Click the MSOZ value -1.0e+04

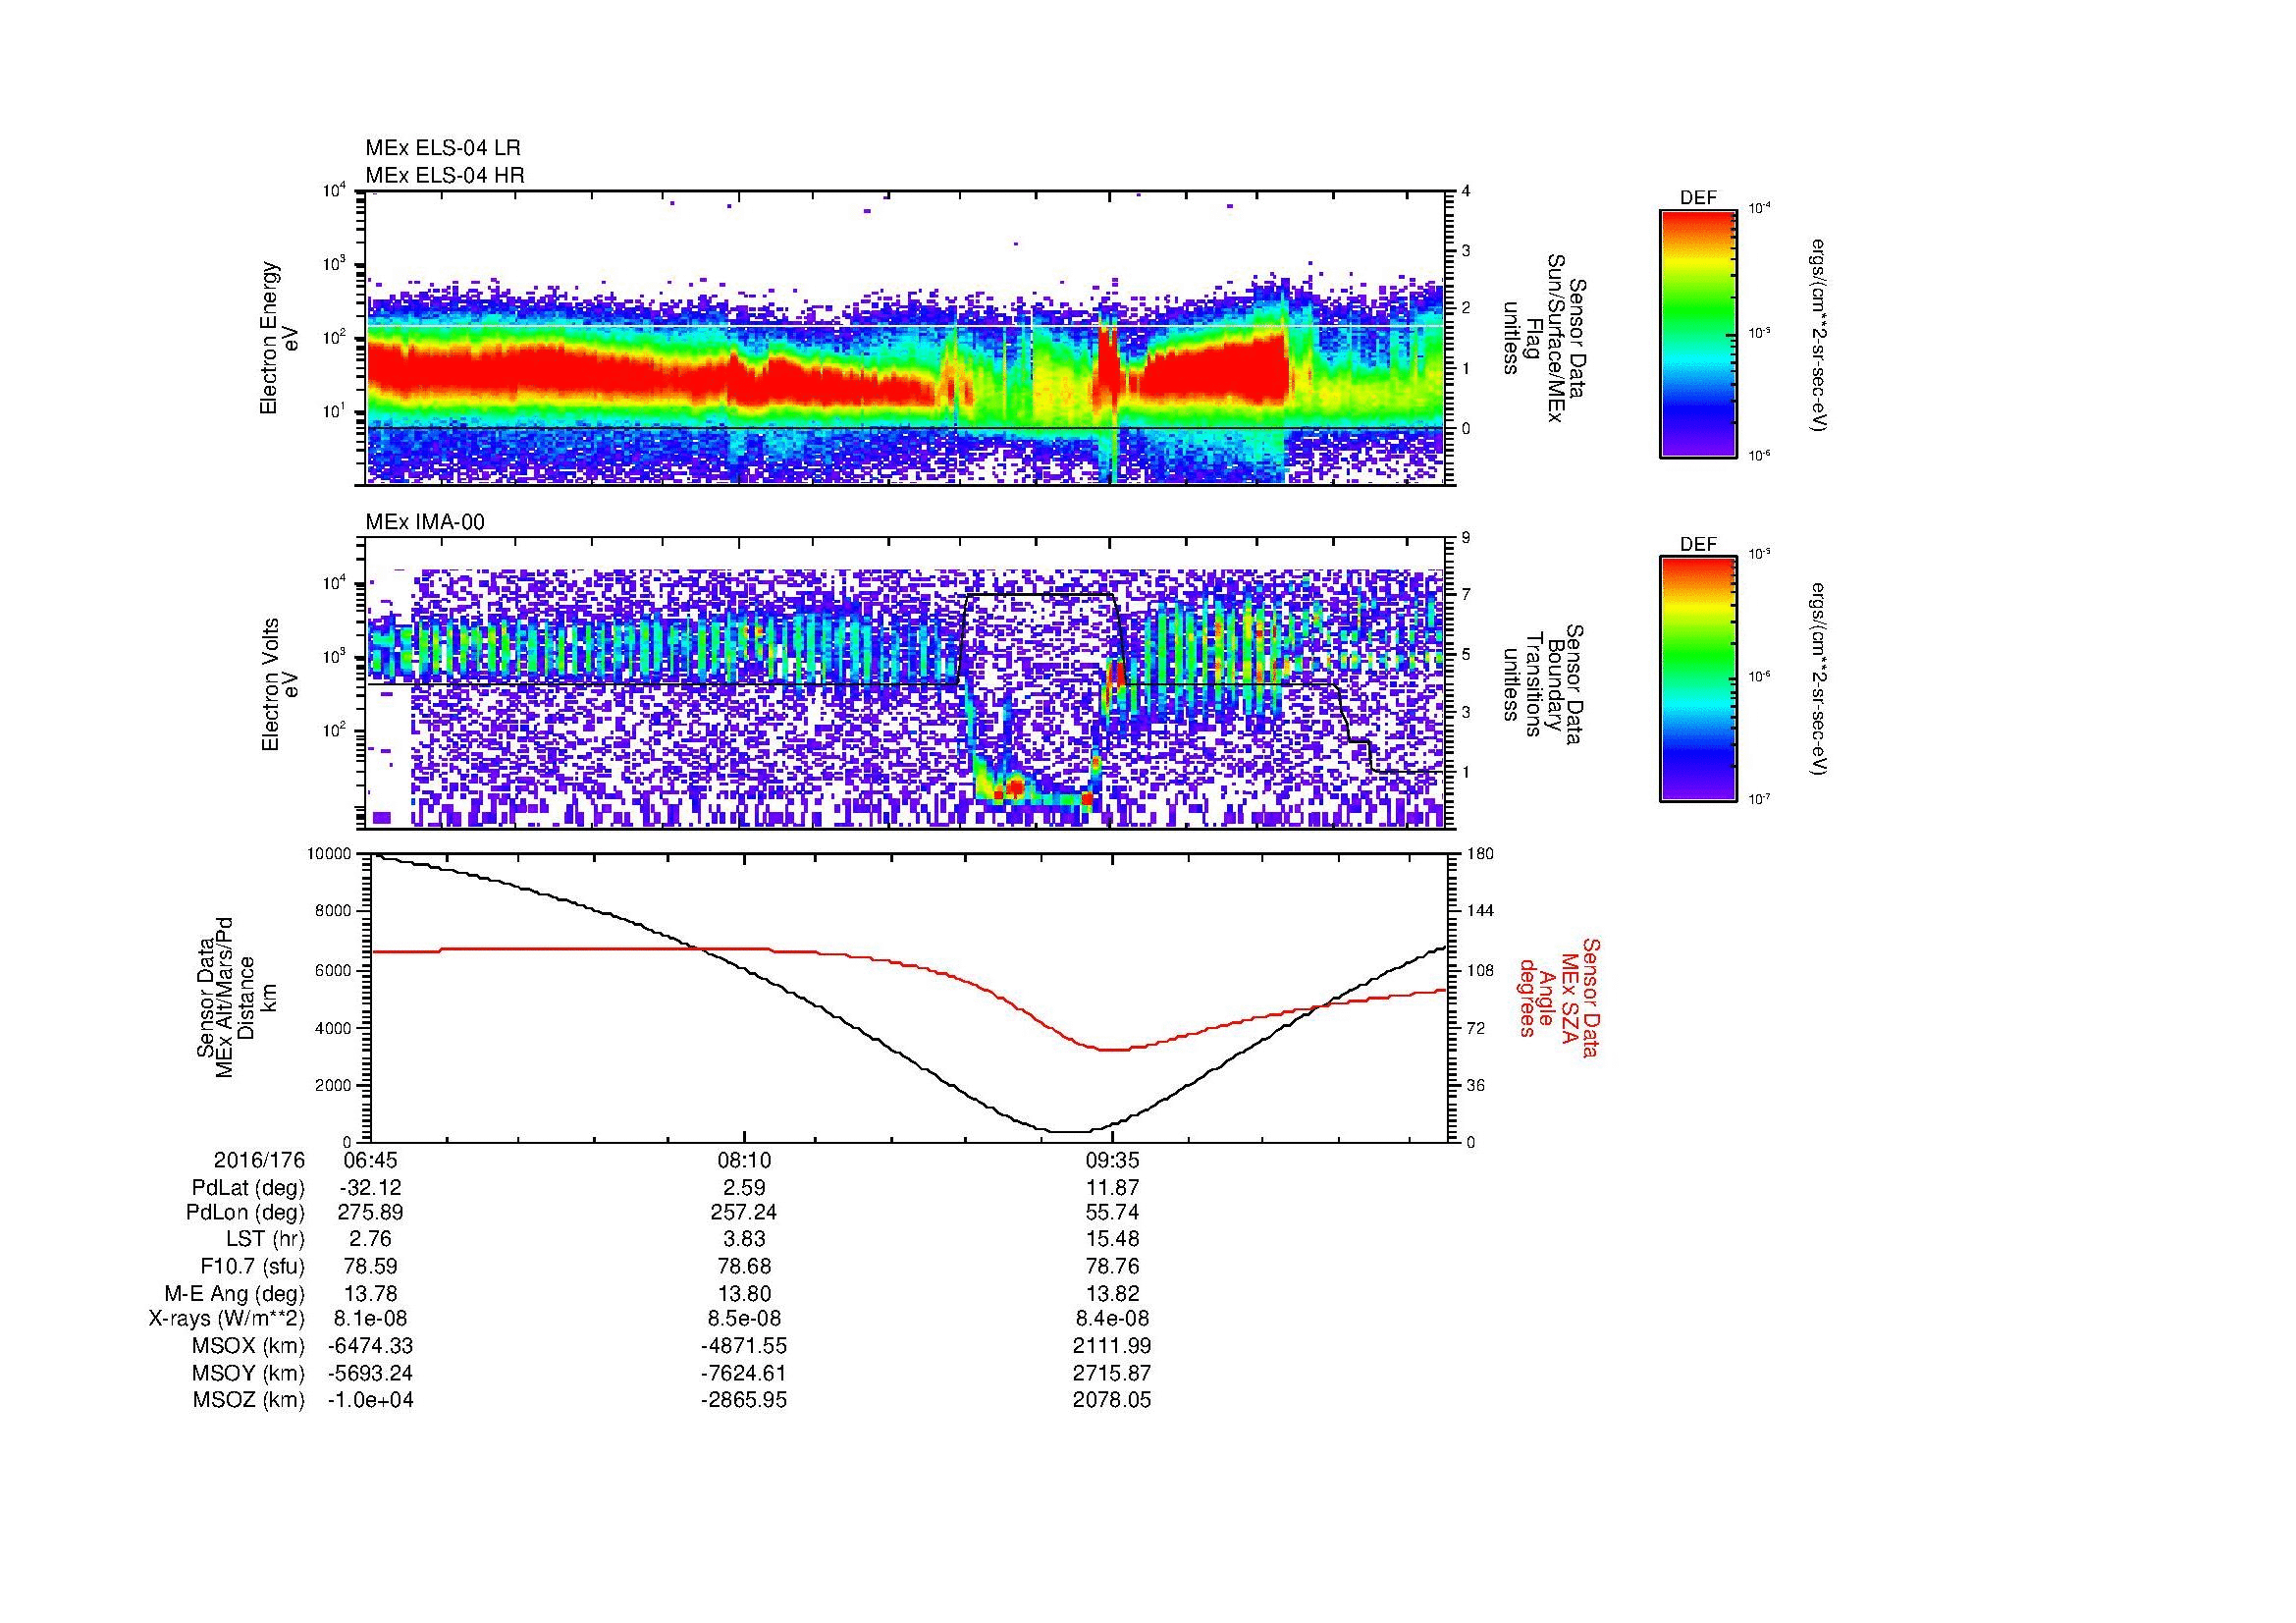[x=370, y=1400]
